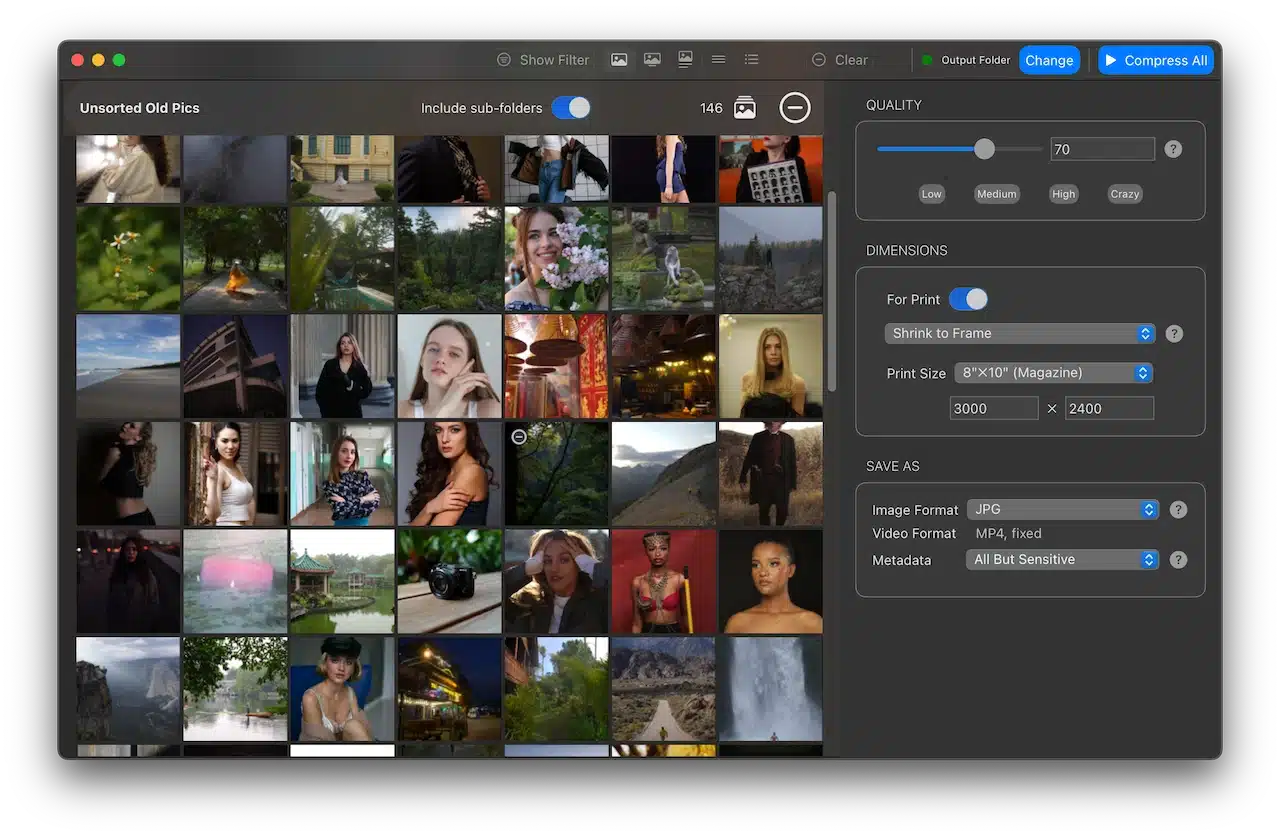This screenshot has height=836, width=1280.
Task: Click the quality slider handle
Action: [x=984, y=149]
